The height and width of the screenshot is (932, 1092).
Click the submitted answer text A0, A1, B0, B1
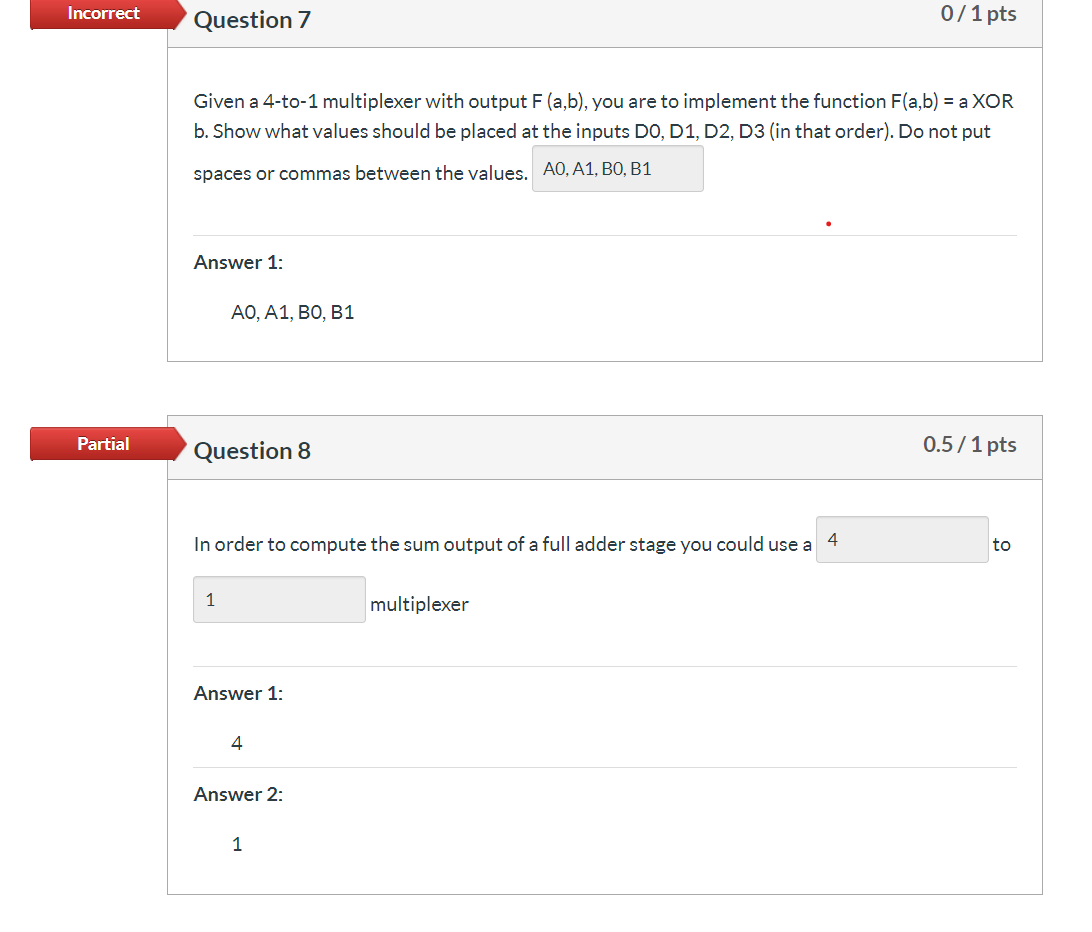point(292,312)
